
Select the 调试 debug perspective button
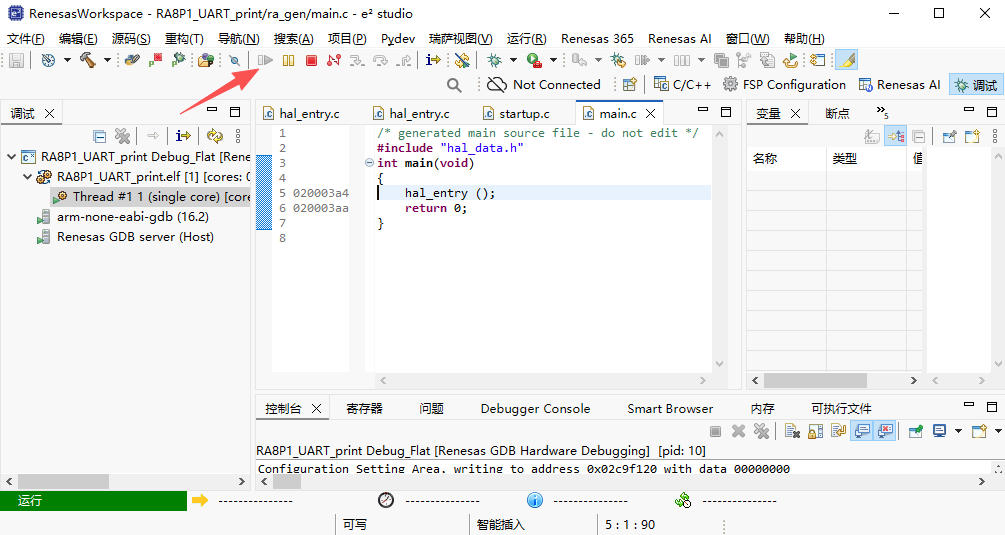coord(976,85)
